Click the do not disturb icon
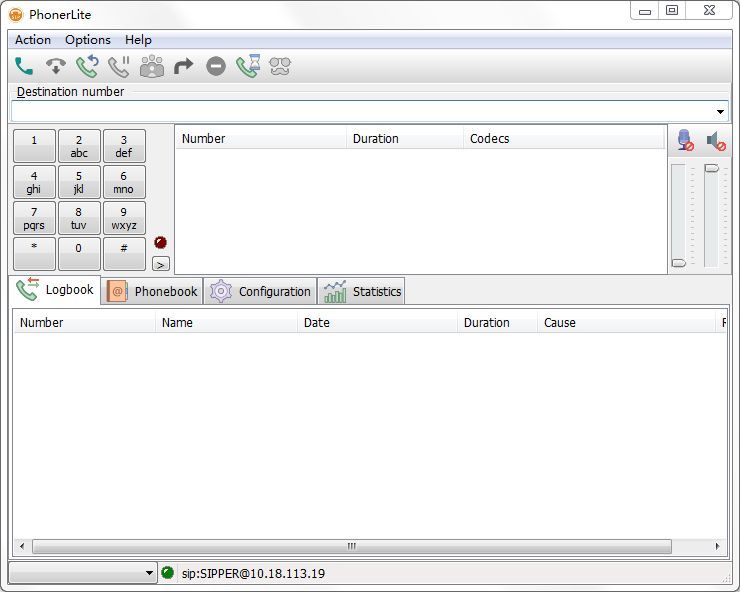740x592 pixels. click(x=216, y=67)
